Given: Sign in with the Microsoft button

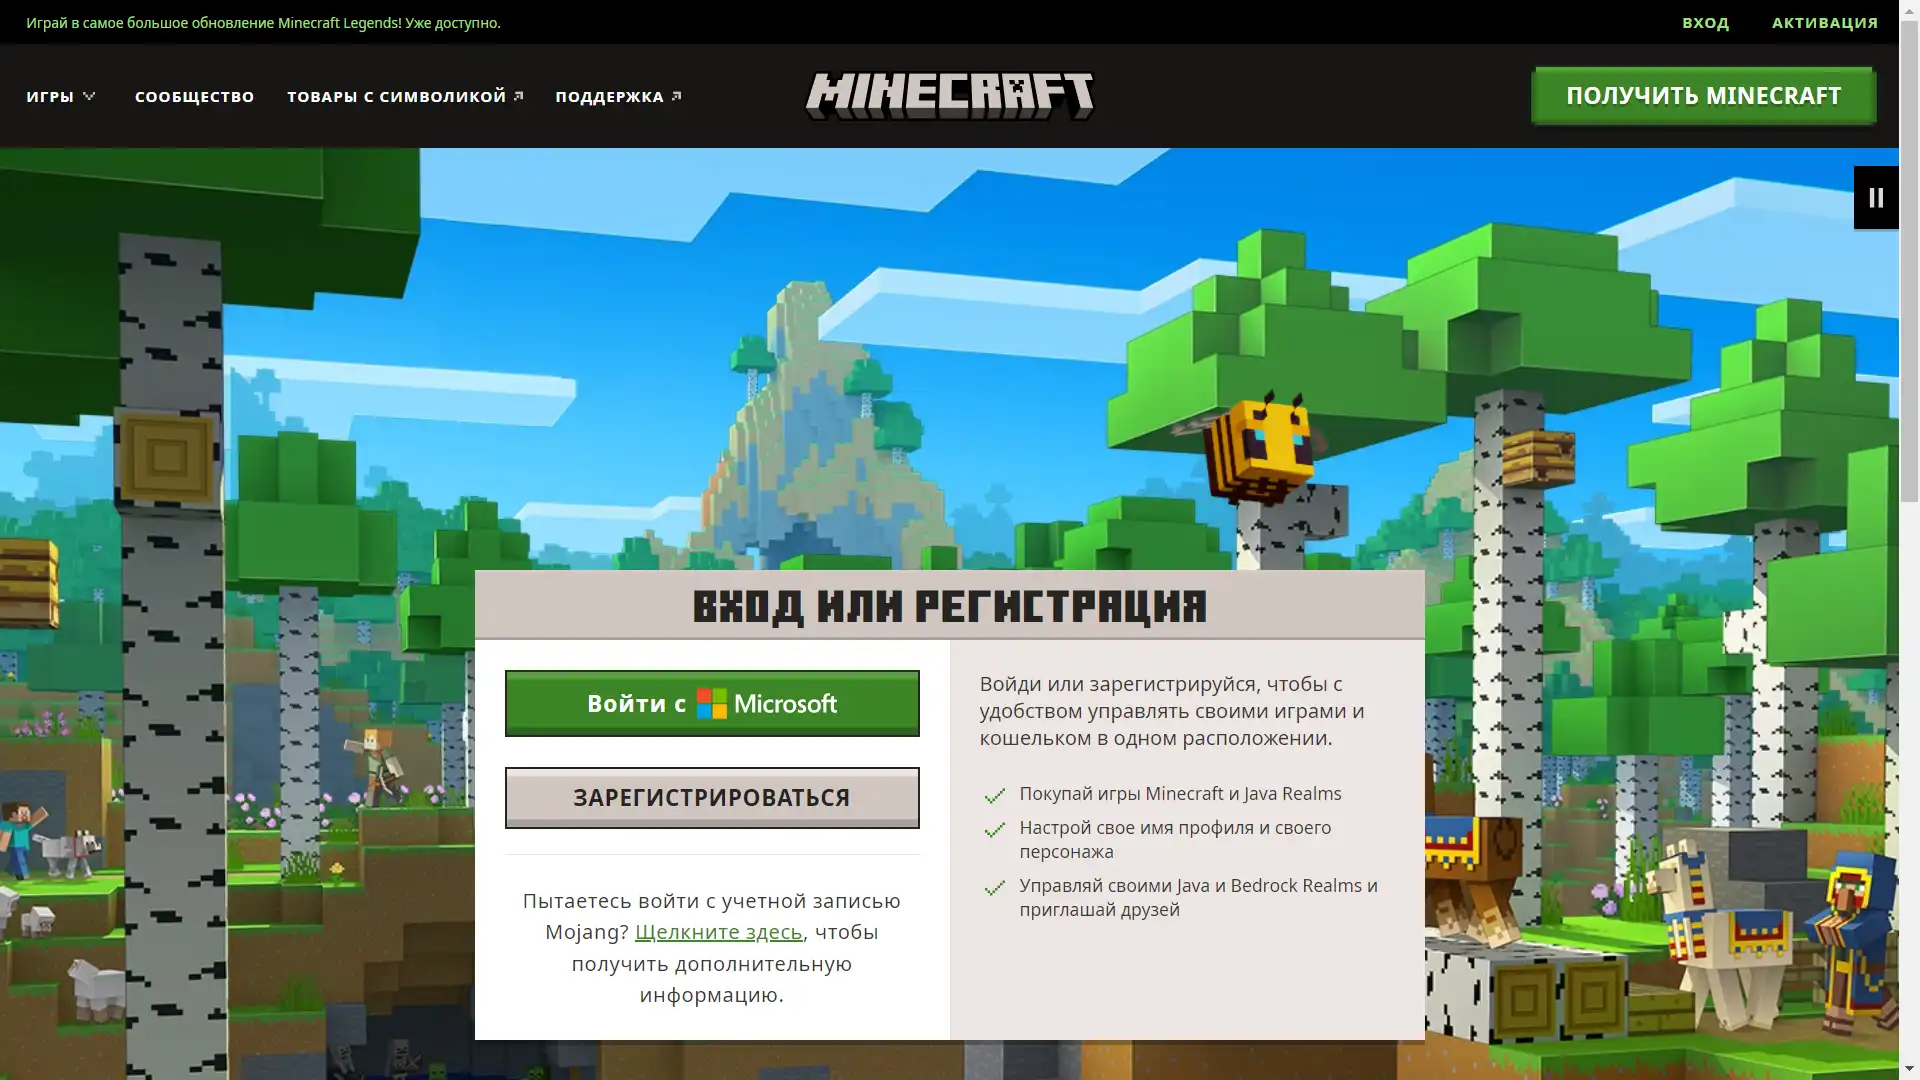Looking at the screenshot, I should [x=712, y=703].
